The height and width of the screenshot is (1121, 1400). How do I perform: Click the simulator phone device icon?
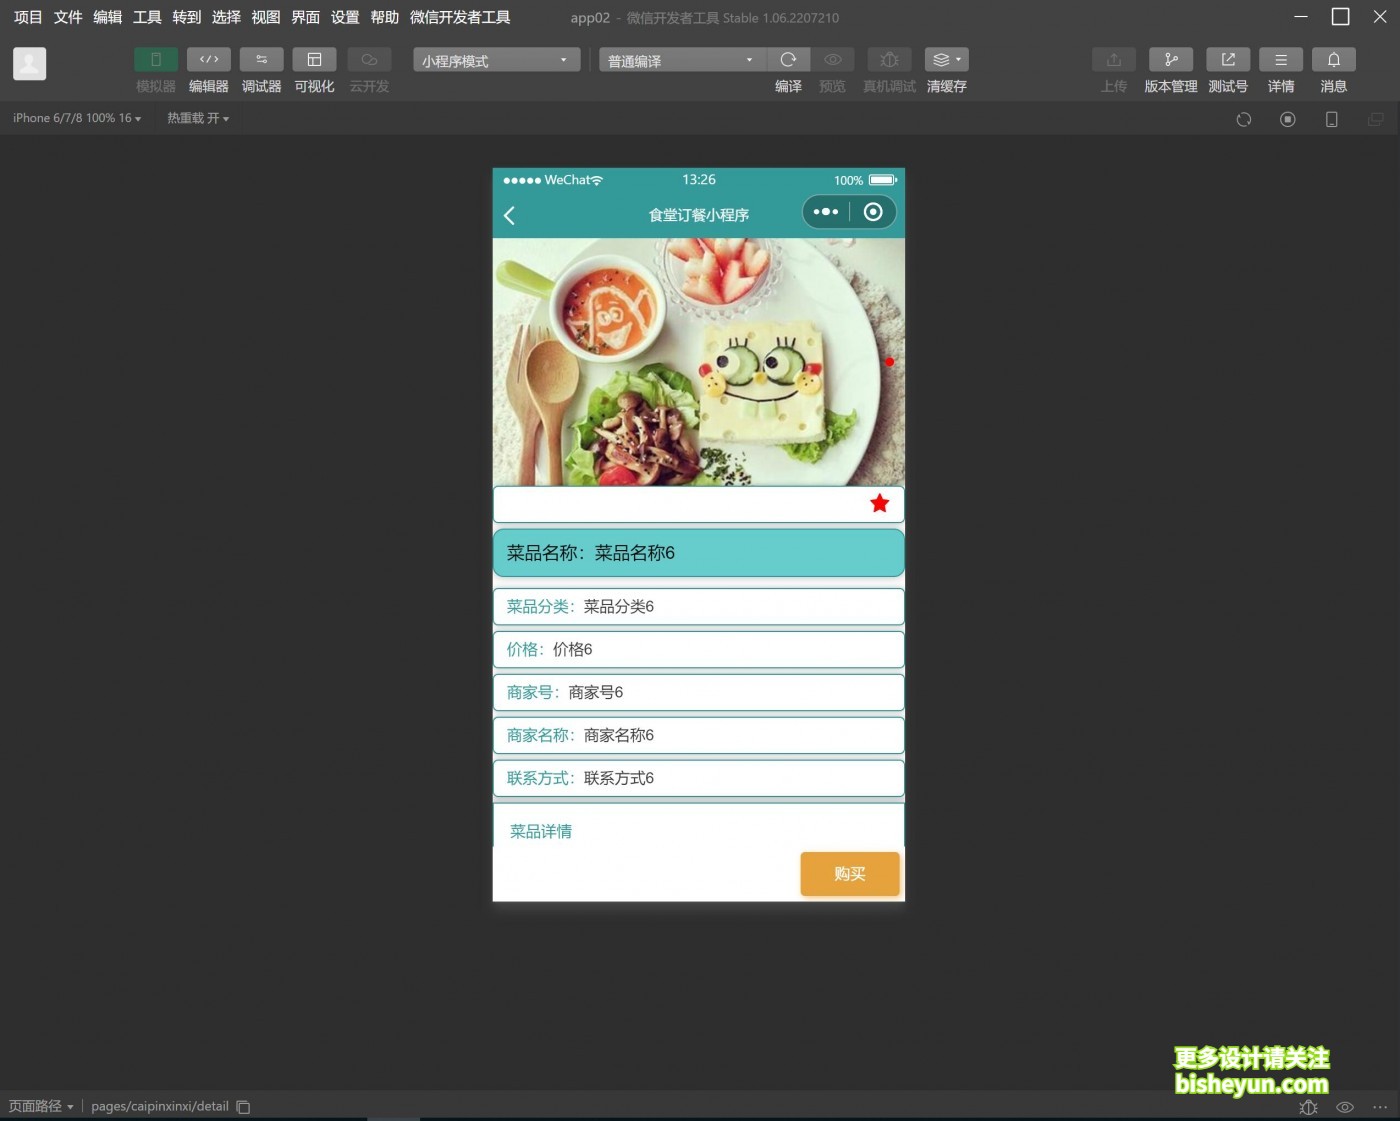(x=1332, y=119)
